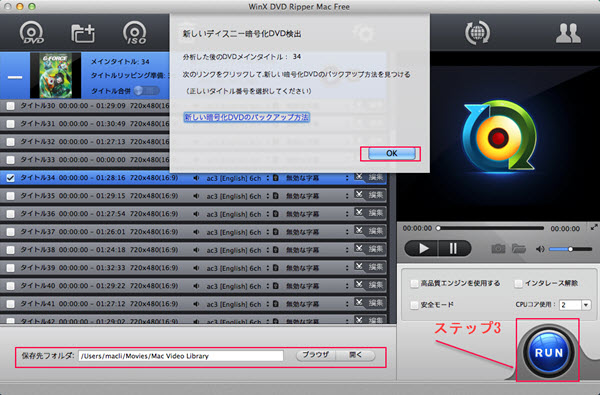Image resolution: width=600 pixels, height=395 pixels.
Task: Open audio track selector for タイトル40
Action: [x=238, y=286]
